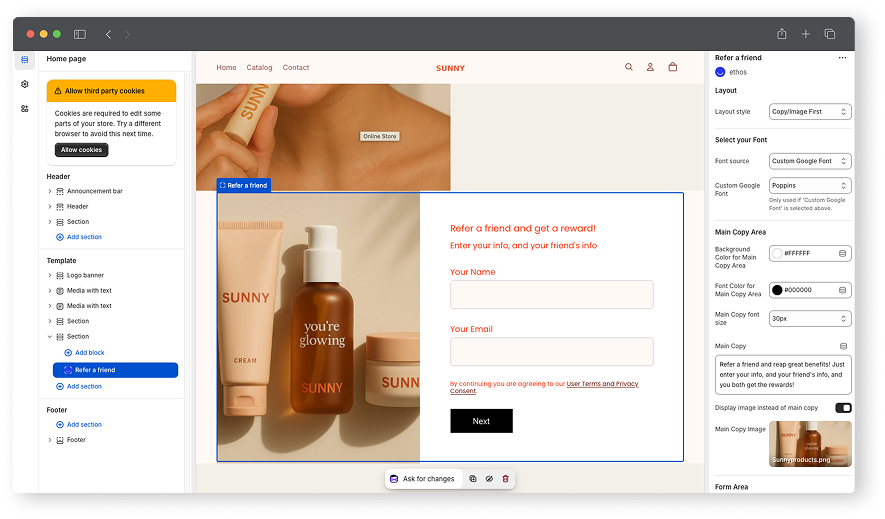Click the Ask for changes assistant icon
The height and width of the screenshot is (519, 885).
tap(394, 479)
